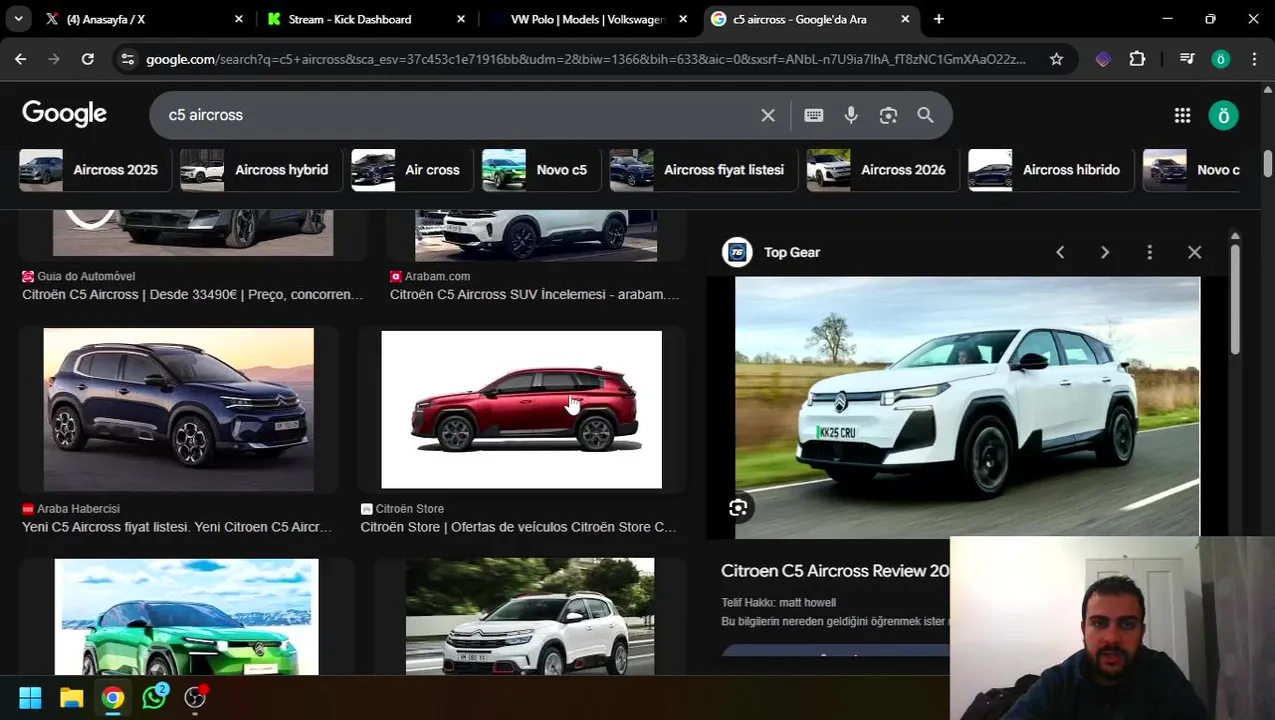Filter by Air cross chip
Viewport: 1275px width, 720px height.
pos(411,170)
